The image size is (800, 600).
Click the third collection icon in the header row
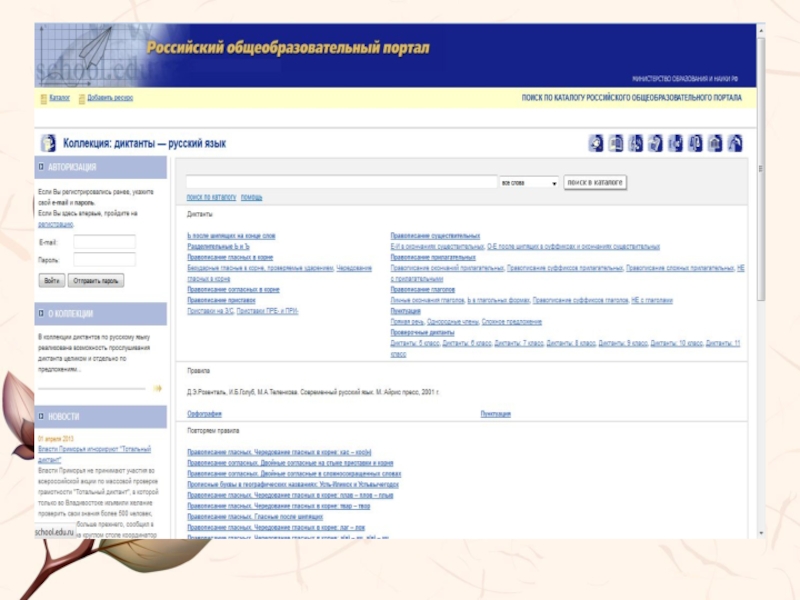636,143
